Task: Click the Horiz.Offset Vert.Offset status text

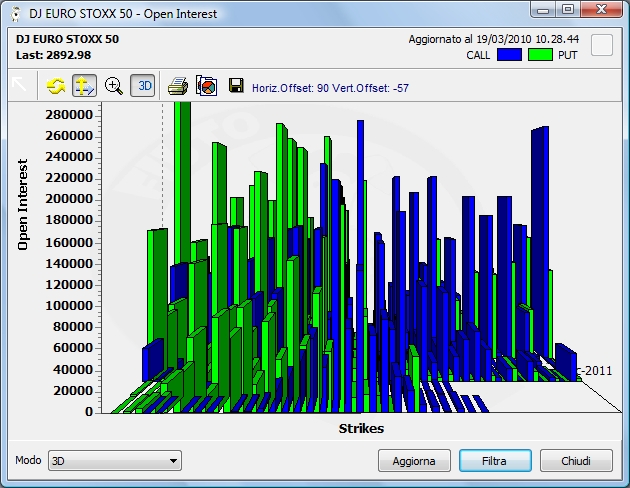Action: tap(330, 88)
